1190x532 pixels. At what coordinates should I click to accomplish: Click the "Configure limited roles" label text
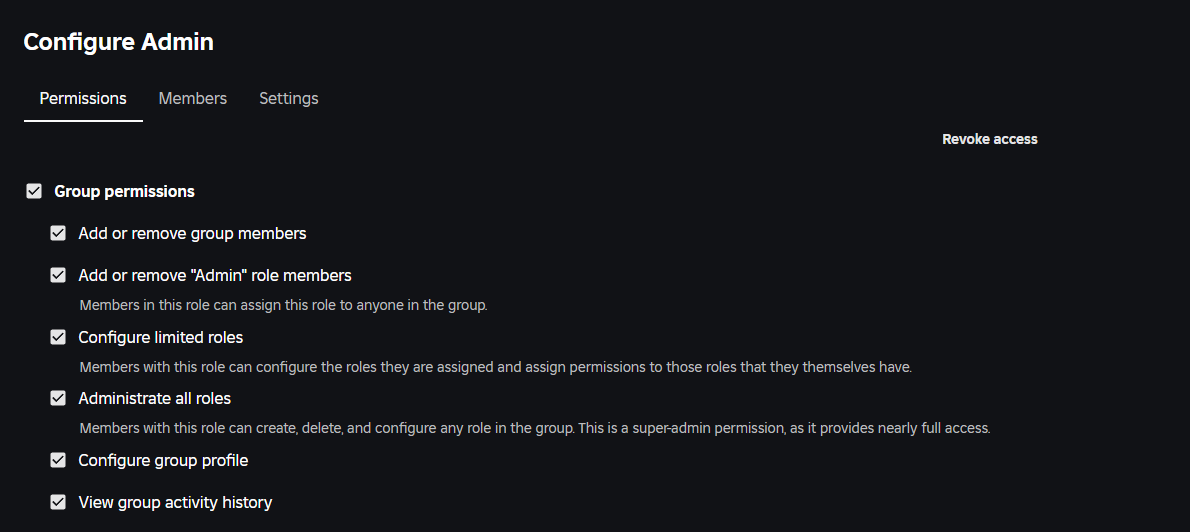[161, 337]
